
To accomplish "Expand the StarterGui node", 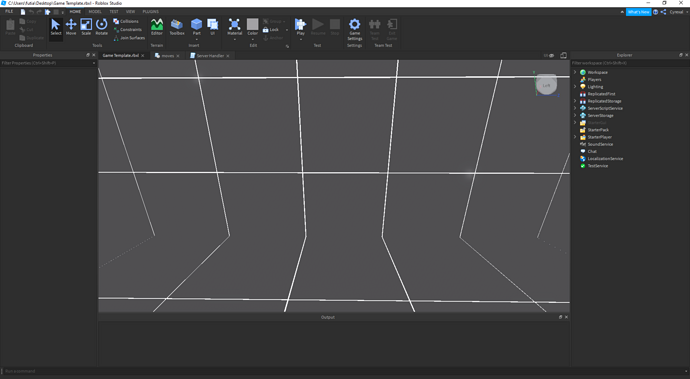I will click(x=575, y=123).
